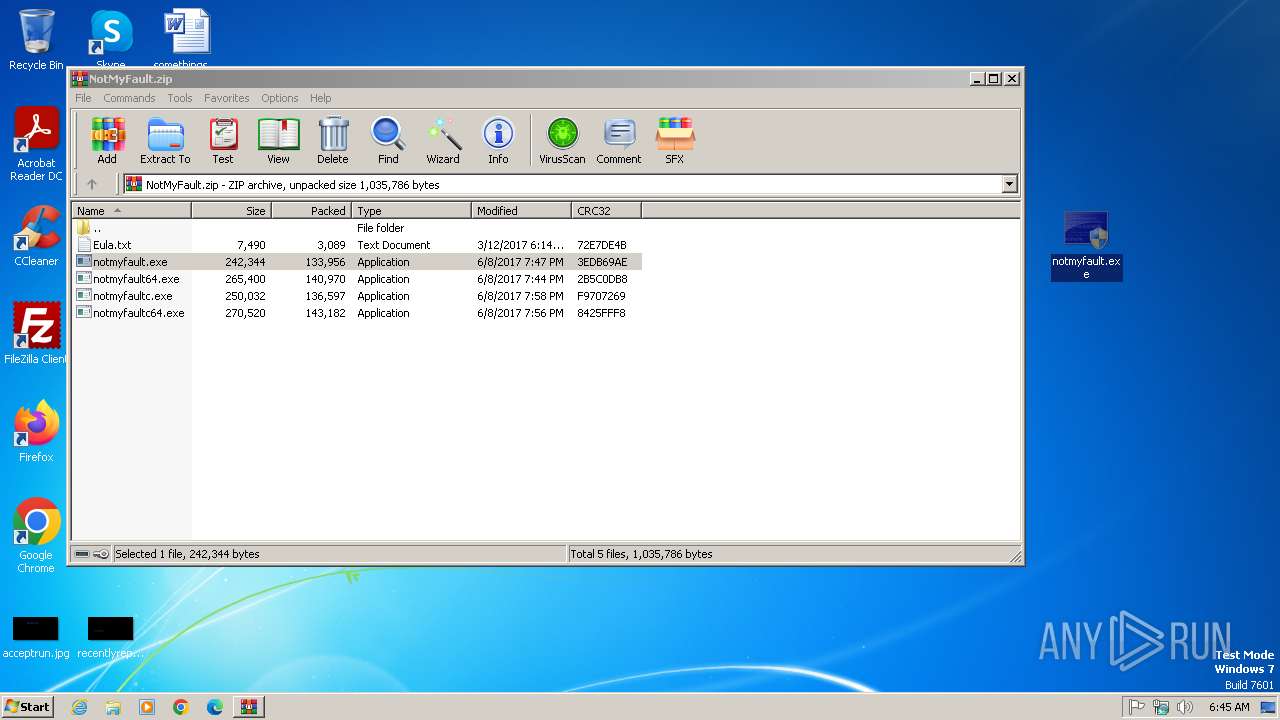
Task: Click the SFX toolbar icon
Action: point(675,140)
